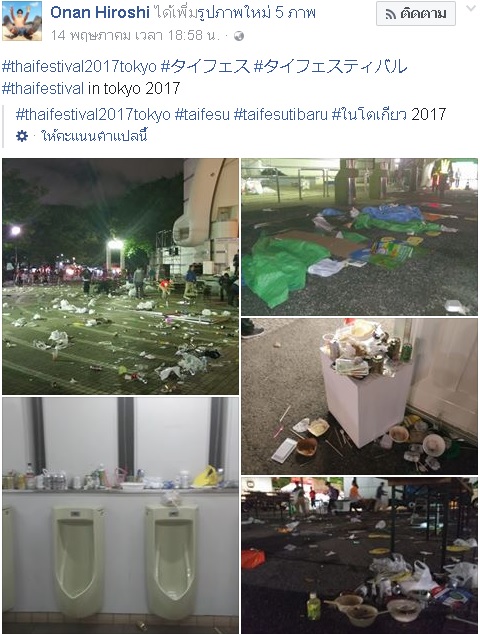Image resolution: width=480 pixels, height=634 pixels.
Task: Click the #thaifestival2017tokyo hashtag in the post
Action: point(79,66)
